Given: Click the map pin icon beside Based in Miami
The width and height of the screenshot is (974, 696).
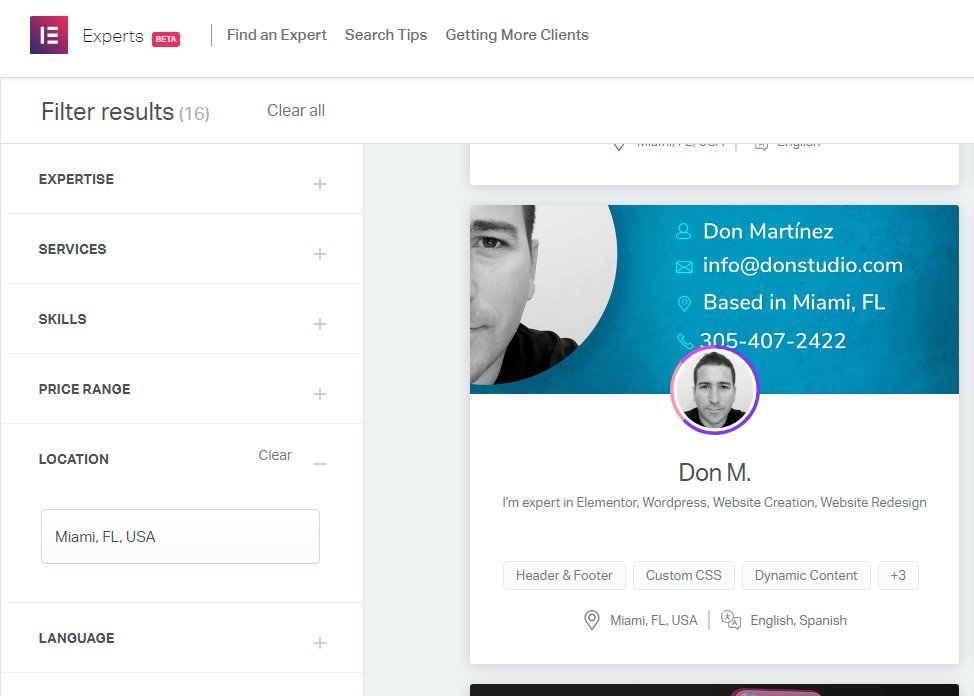Looking at the screenshot, I should (684, 303).
